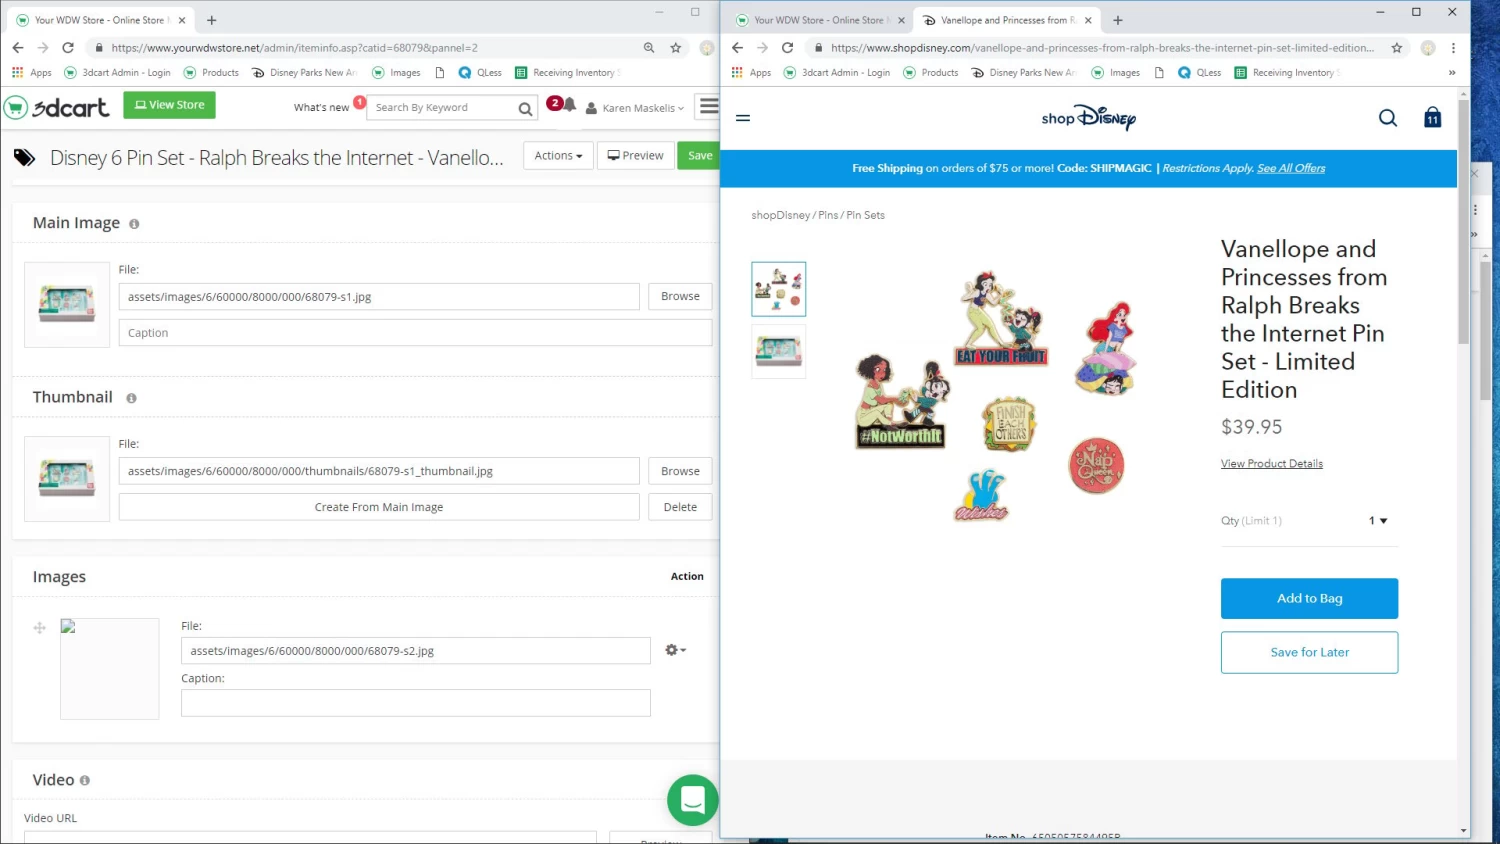This screenshot has width=1500, height=844.
Task: Expand the Actions dropdown button
Action: pos(558,156)
